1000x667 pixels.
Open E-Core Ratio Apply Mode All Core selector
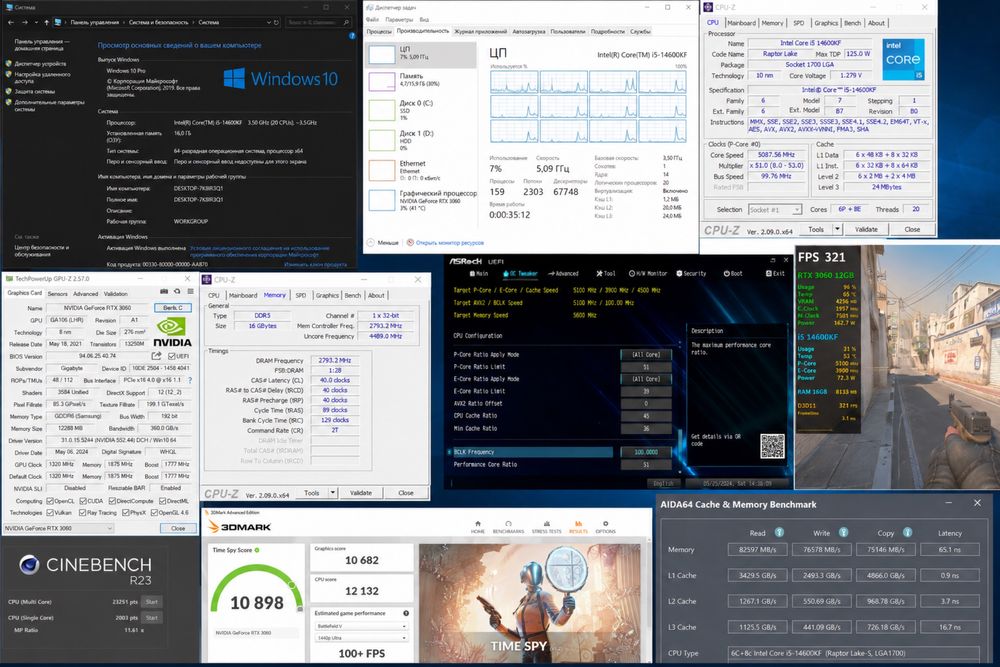click(x=645, y=379)
